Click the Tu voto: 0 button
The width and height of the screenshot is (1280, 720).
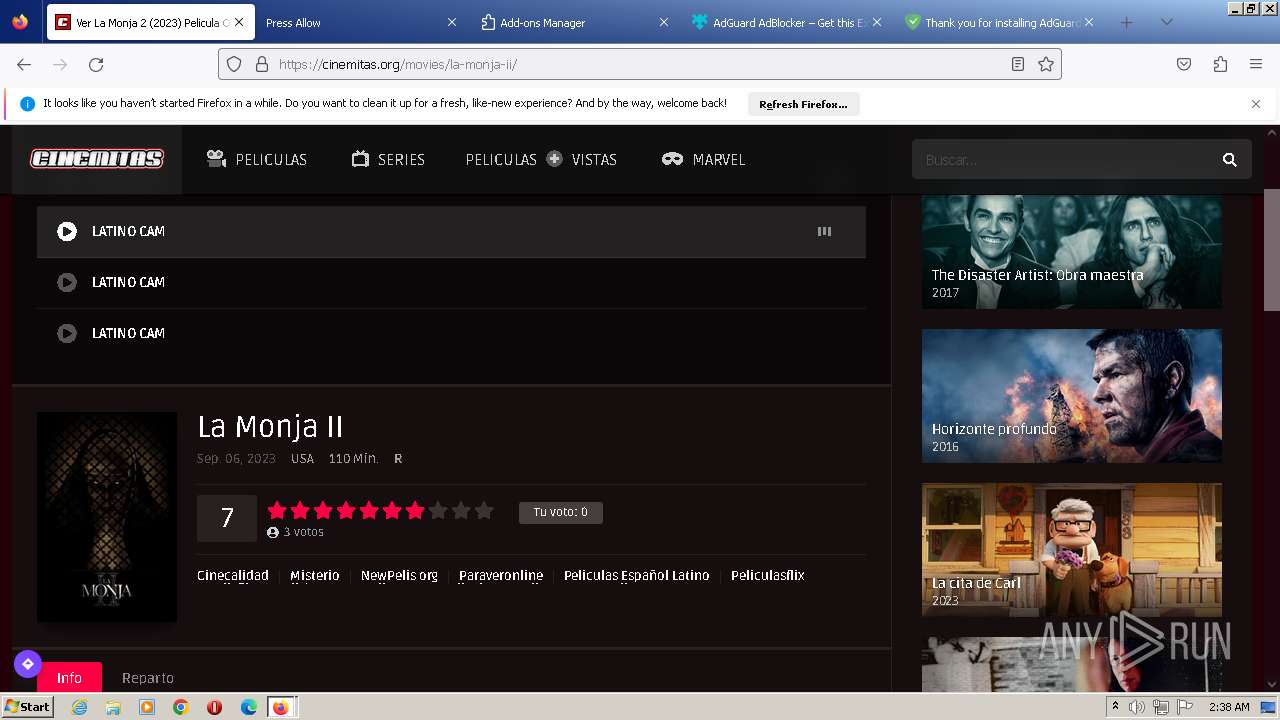point(560,512)
